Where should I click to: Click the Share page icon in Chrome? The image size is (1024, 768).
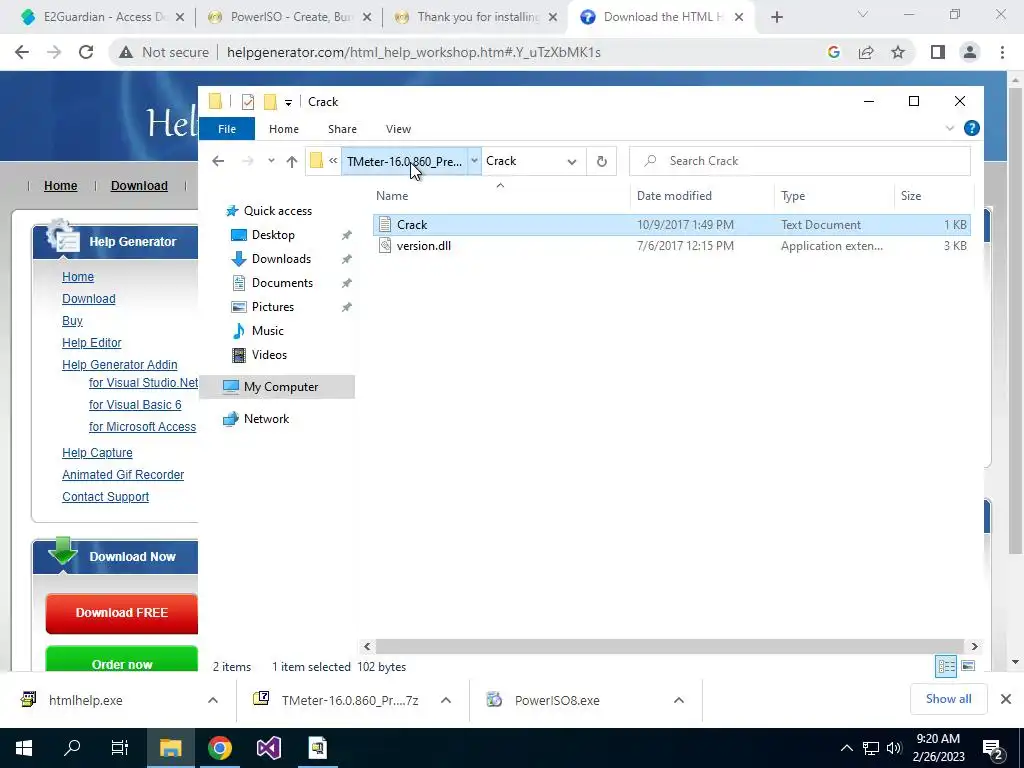tap(866, 52)
